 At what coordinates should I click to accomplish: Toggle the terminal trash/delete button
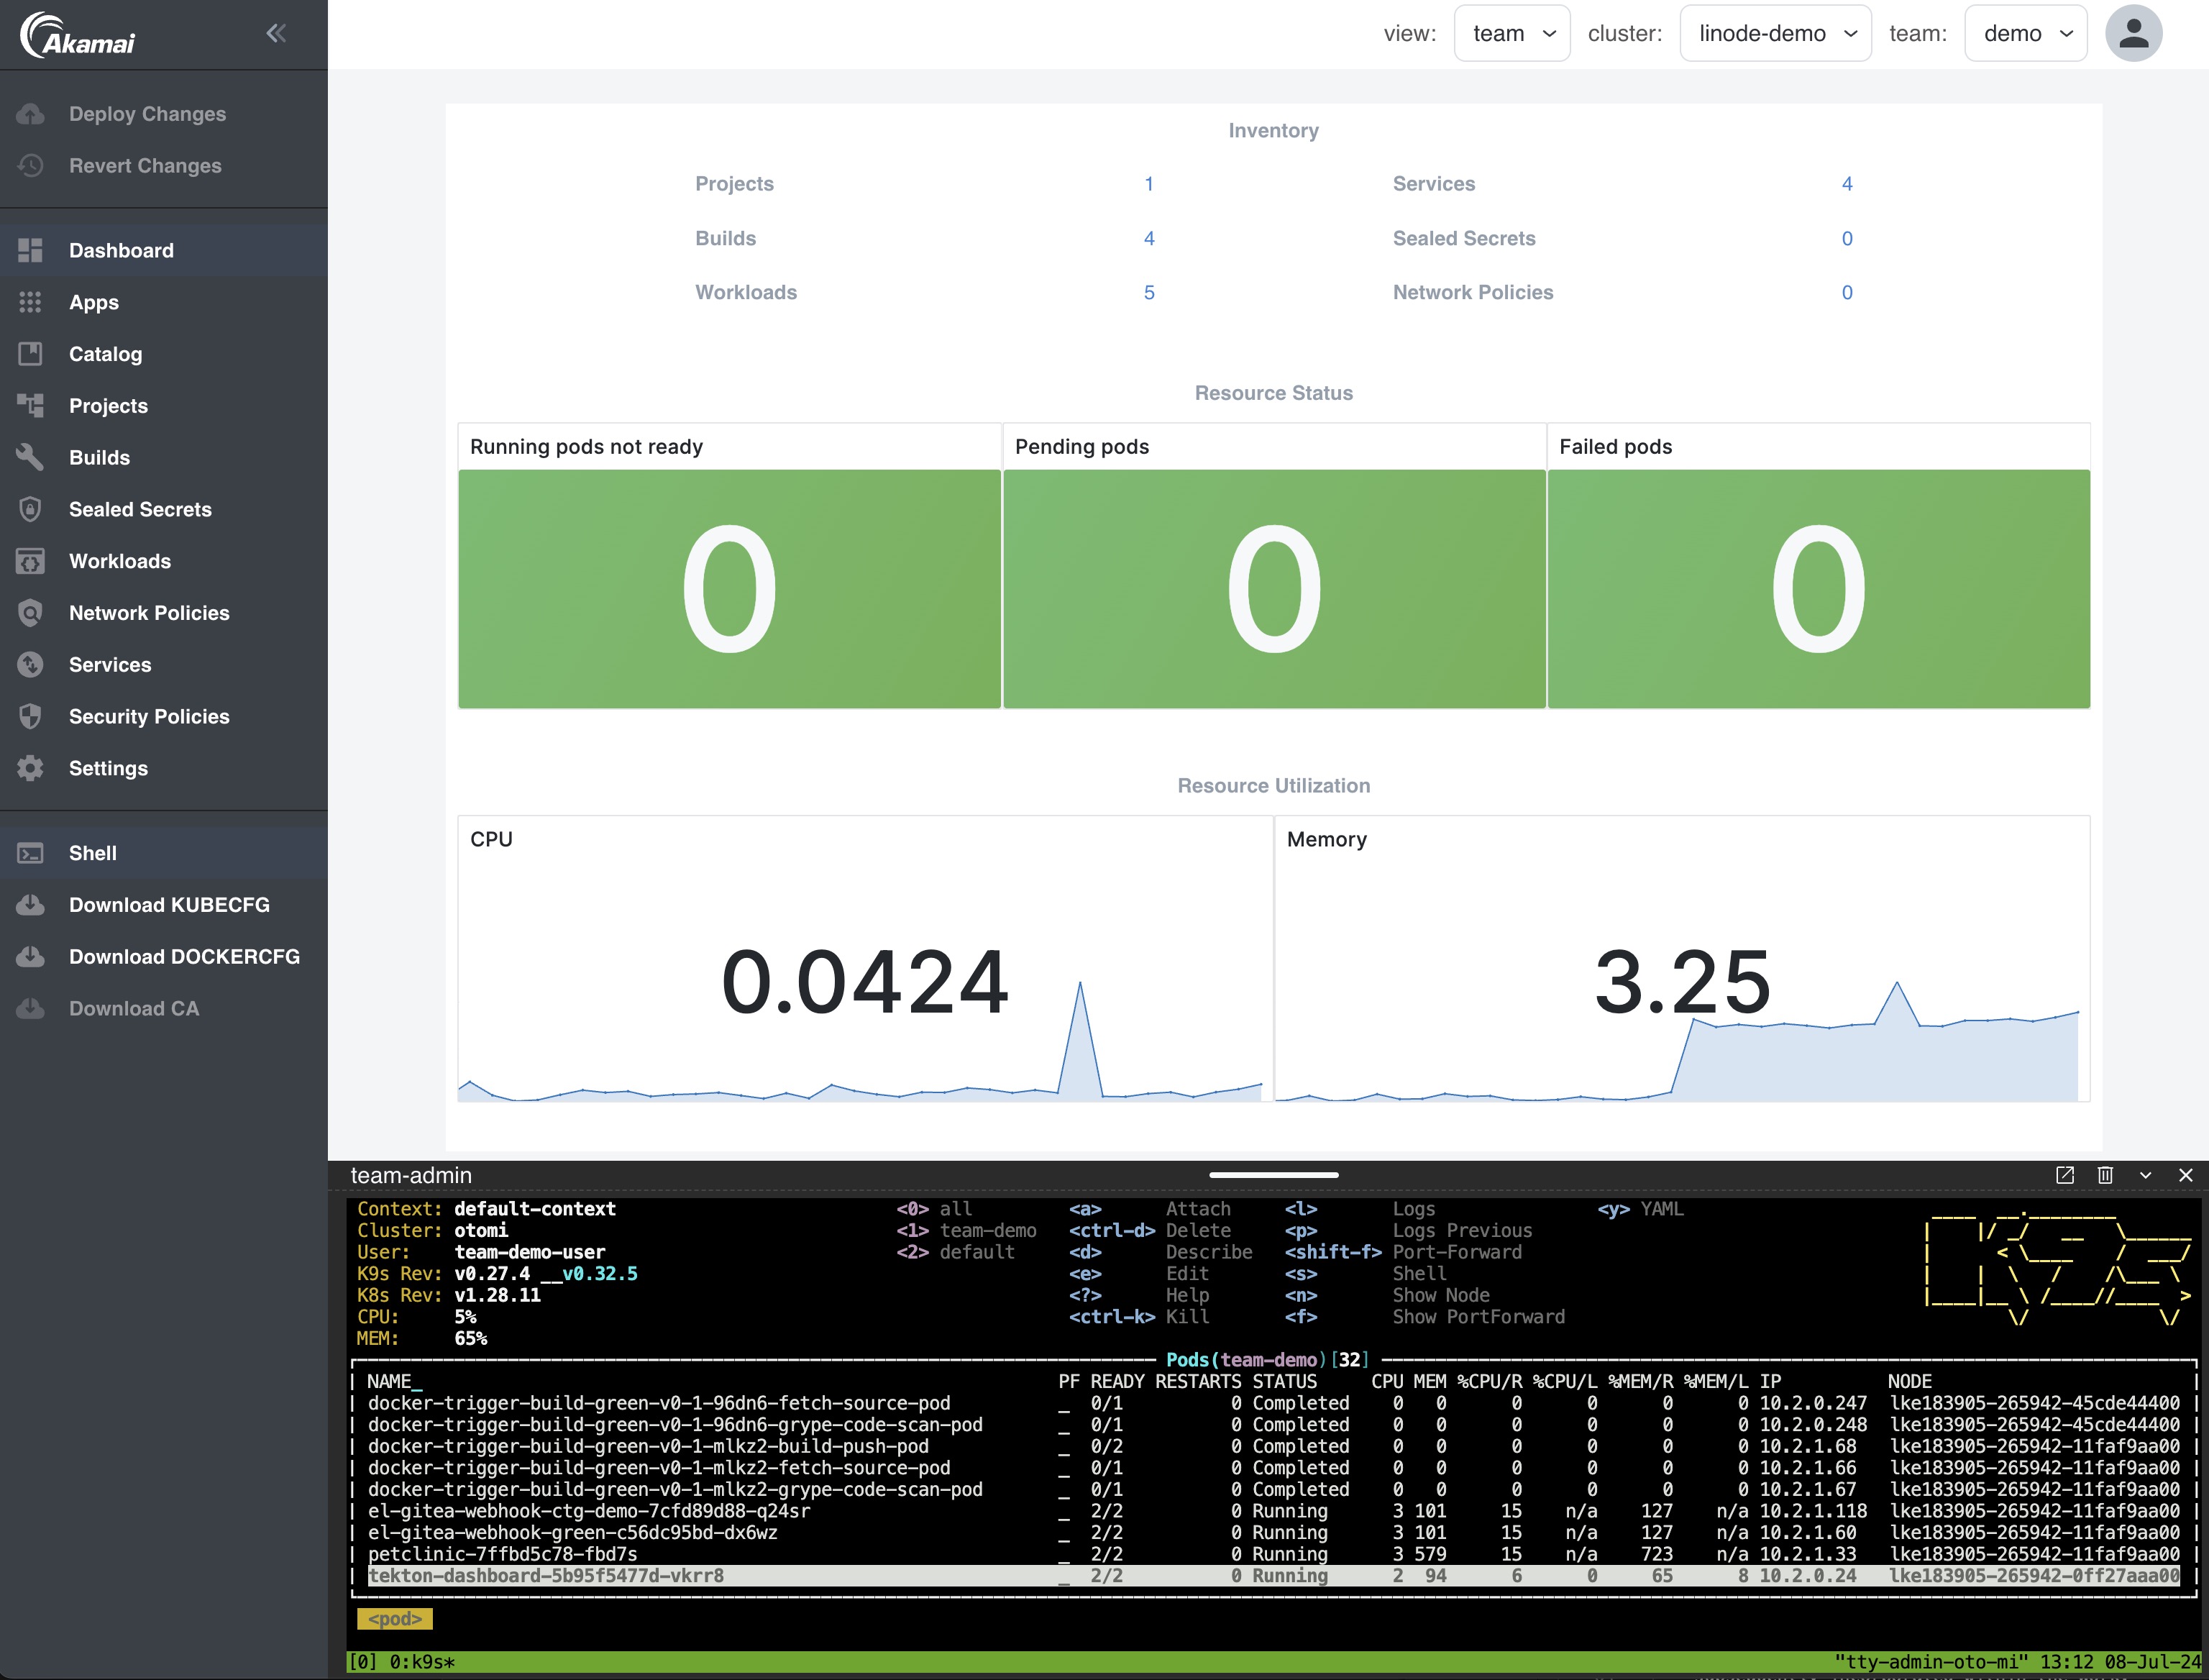point(2103,1175)
